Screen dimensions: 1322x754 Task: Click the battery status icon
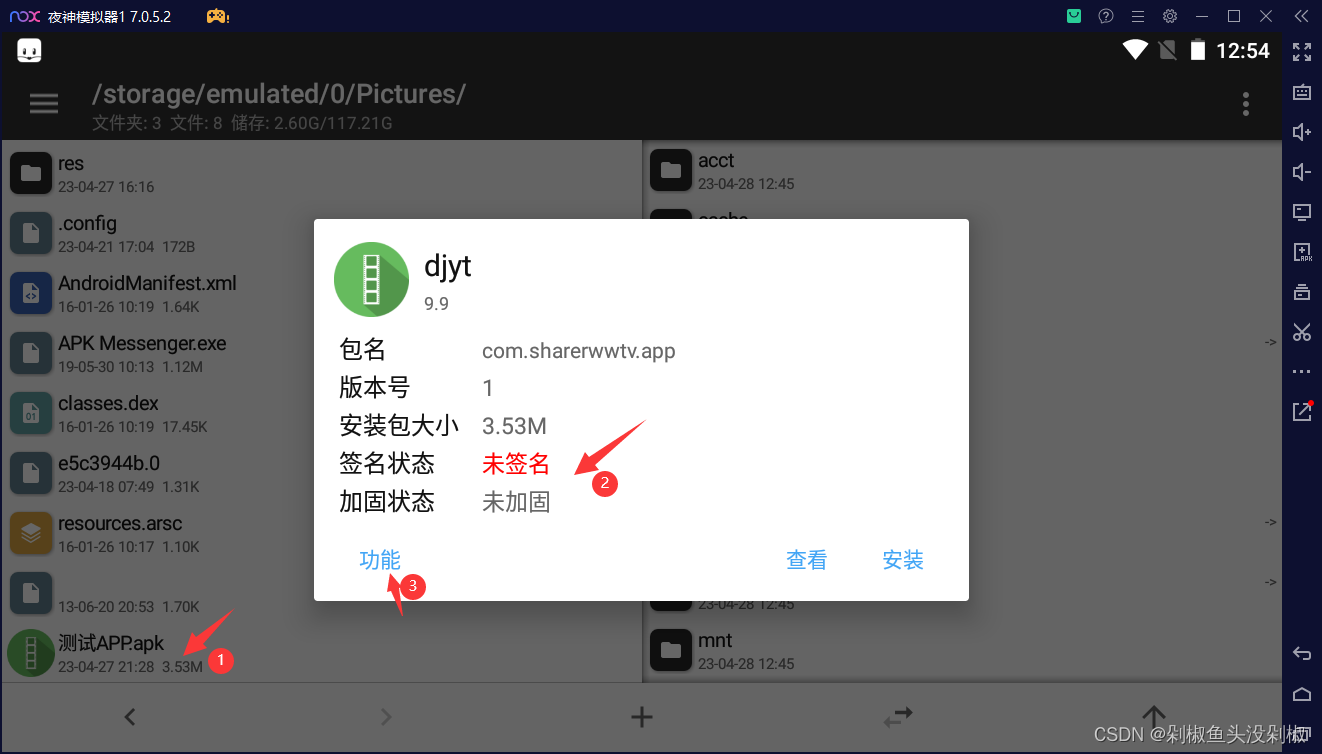click(x=1197, y=50)
